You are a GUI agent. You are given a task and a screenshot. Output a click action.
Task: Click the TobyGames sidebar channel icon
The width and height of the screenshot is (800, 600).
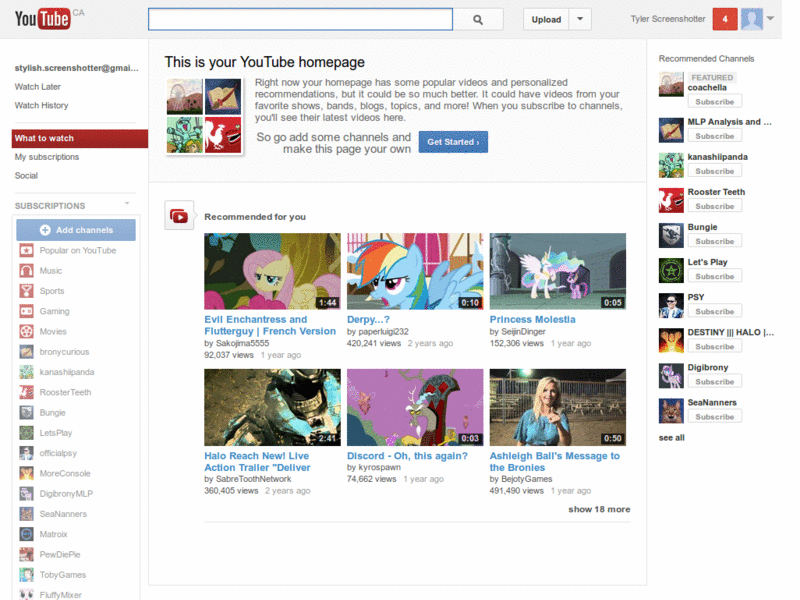coord(27,574)
